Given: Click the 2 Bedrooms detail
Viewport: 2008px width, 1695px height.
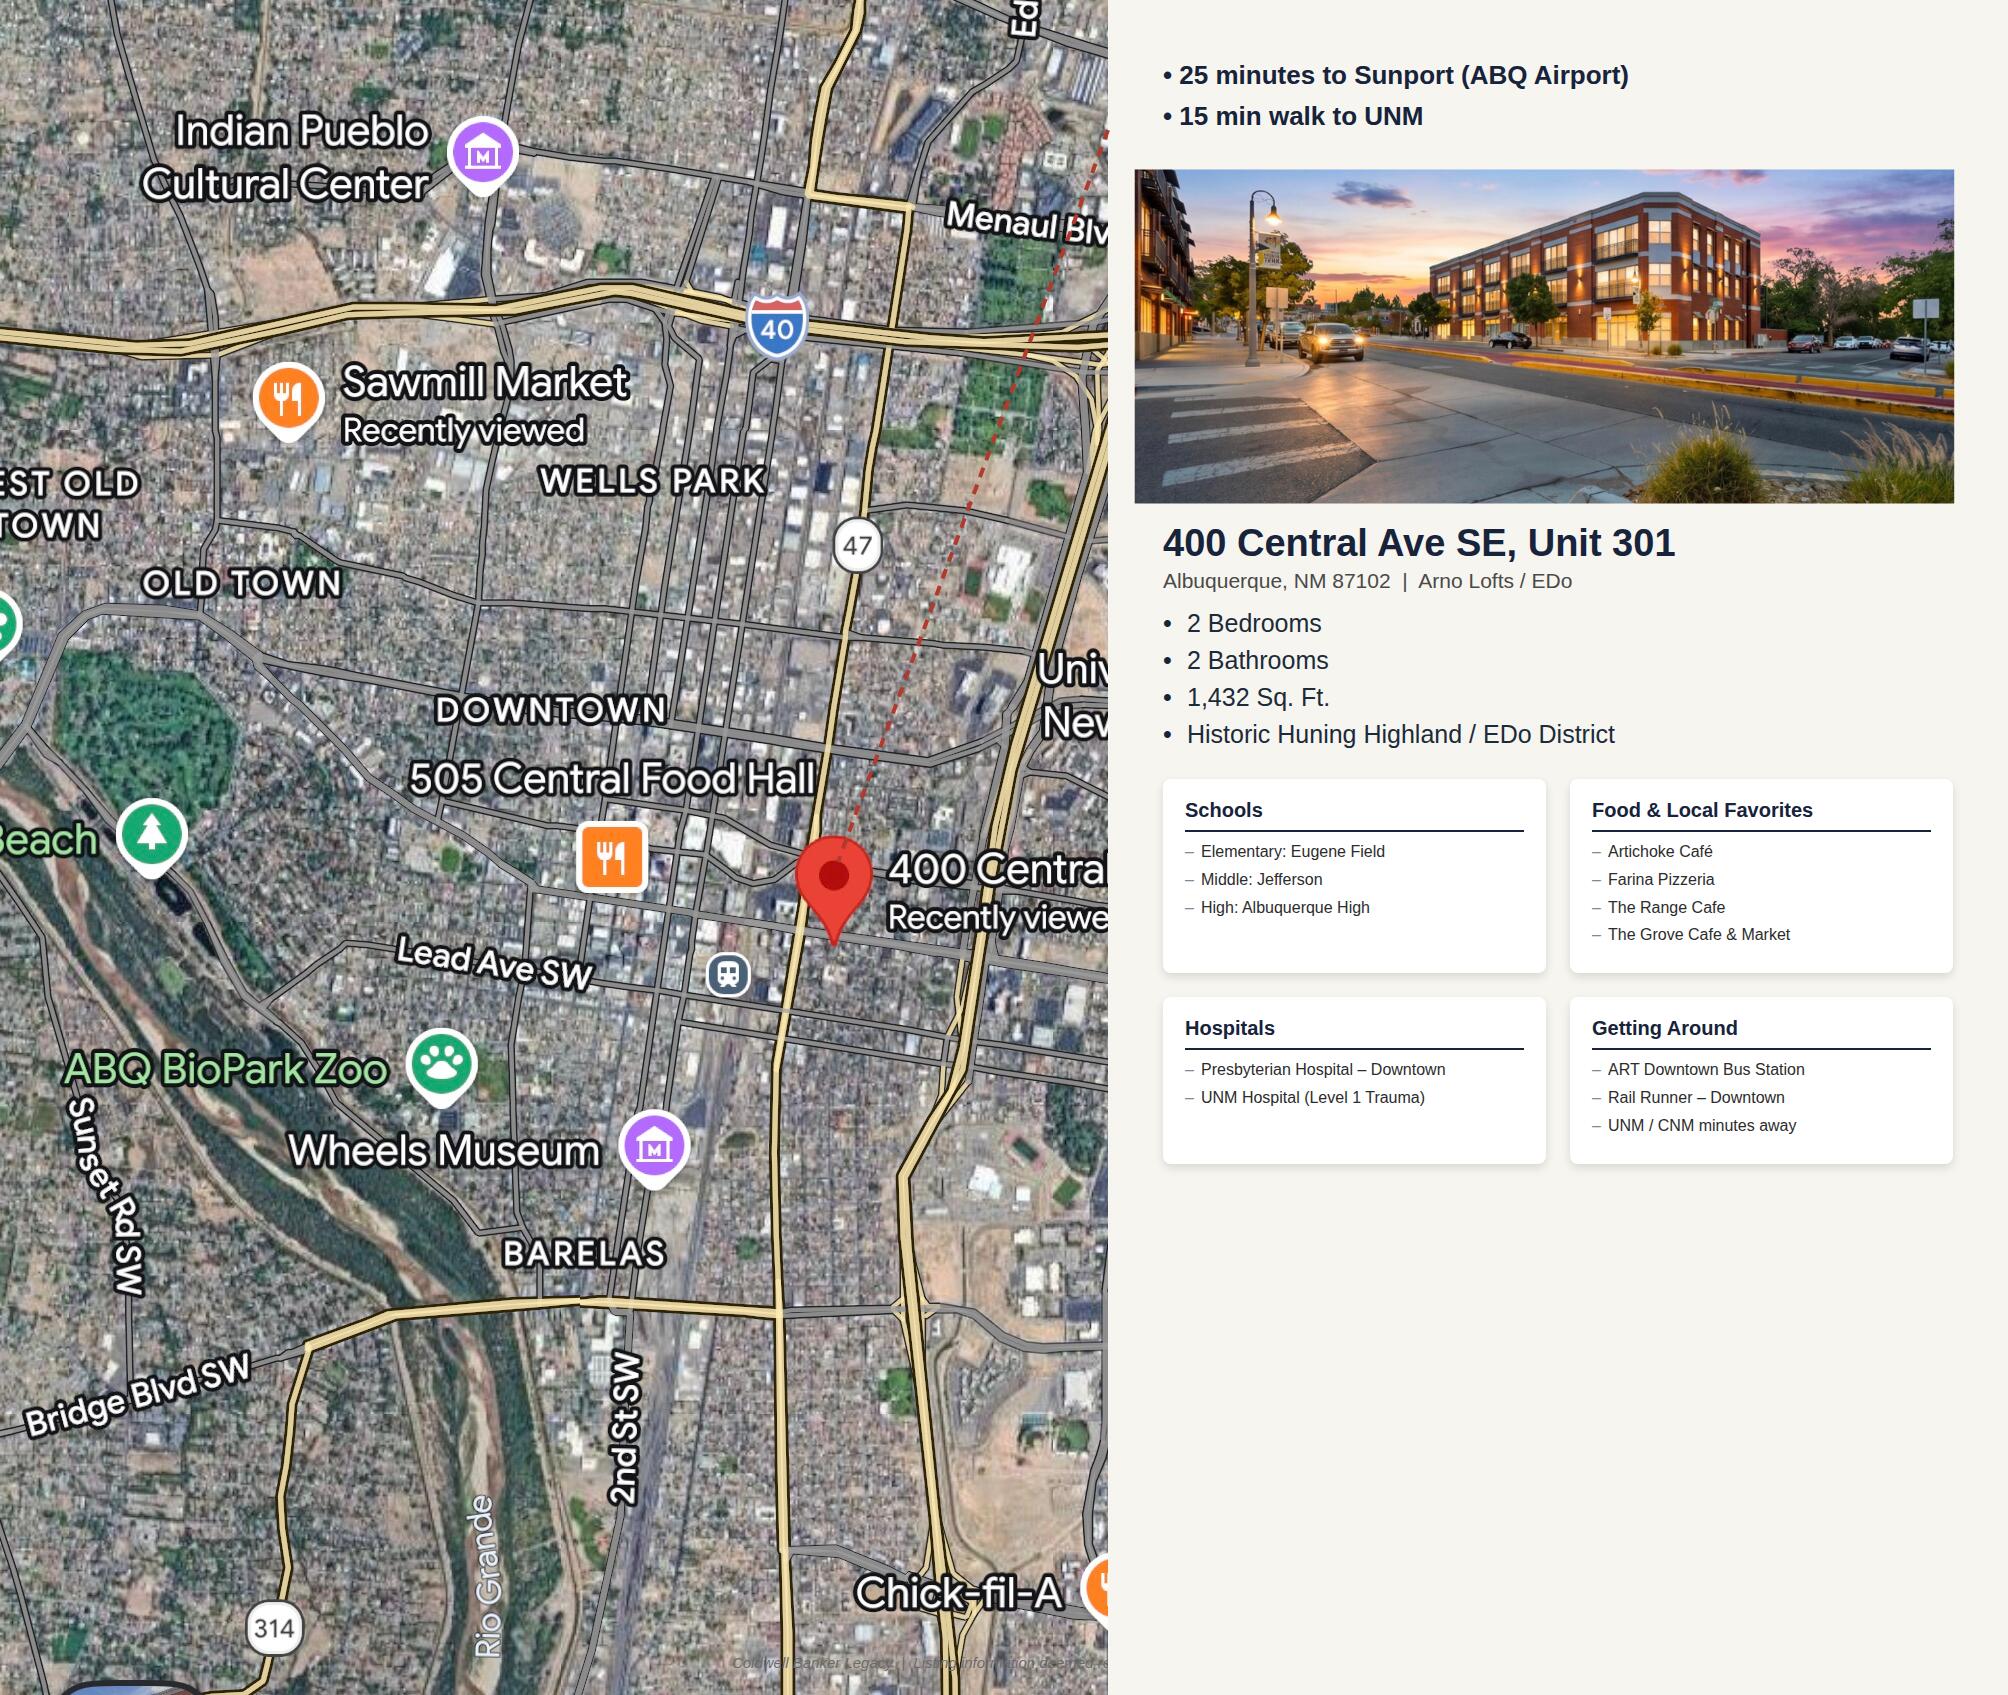Looking at the screenshot, I should point(1253,623).
